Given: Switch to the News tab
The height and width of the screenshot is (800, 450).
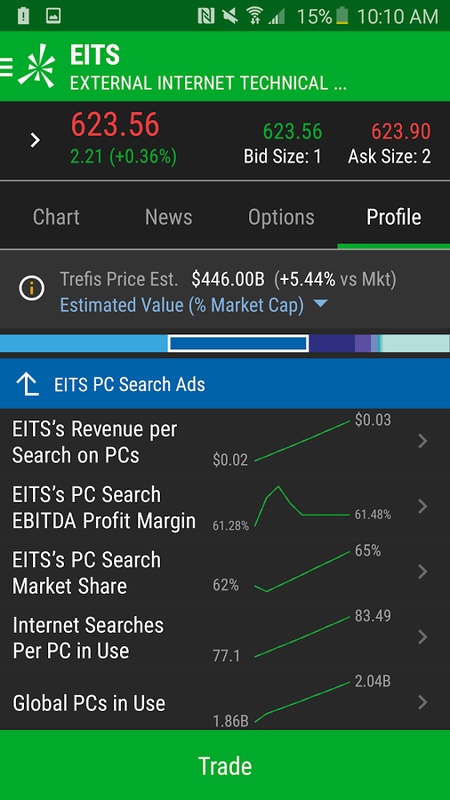Looking at the screenshot, I should [x=169, y=217].
